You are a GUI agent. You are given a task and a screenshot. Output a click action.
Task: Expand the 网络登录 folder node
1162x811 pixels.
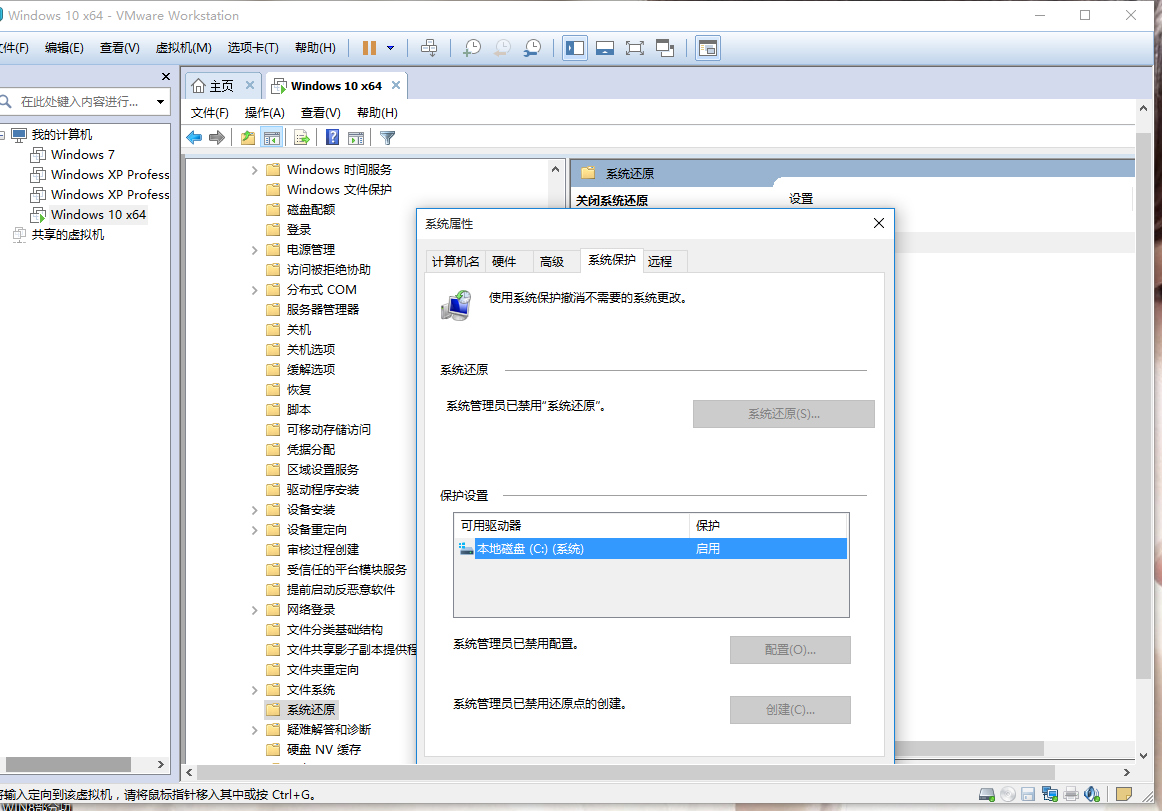(254, 610)
